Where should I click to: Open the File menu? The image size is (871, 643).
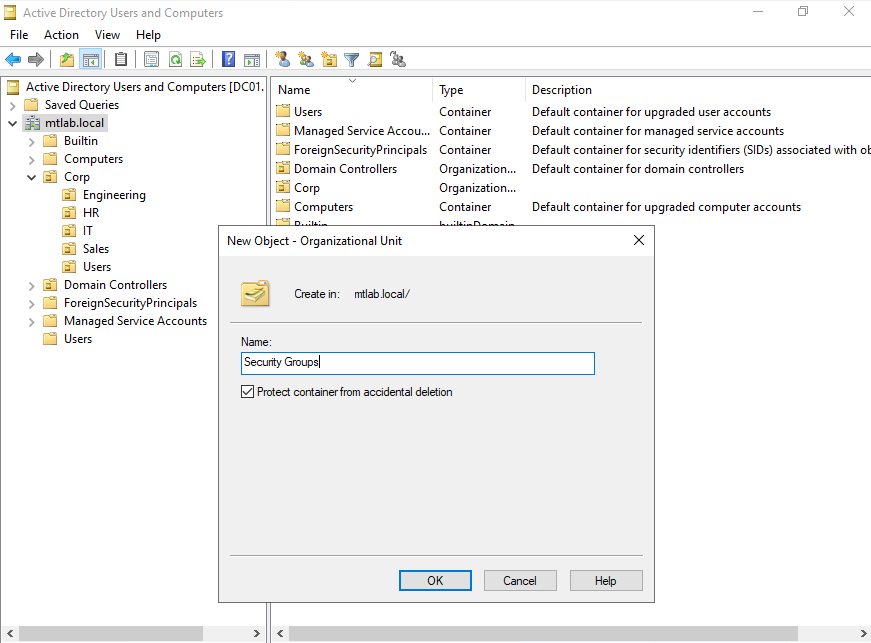(19, 34)
